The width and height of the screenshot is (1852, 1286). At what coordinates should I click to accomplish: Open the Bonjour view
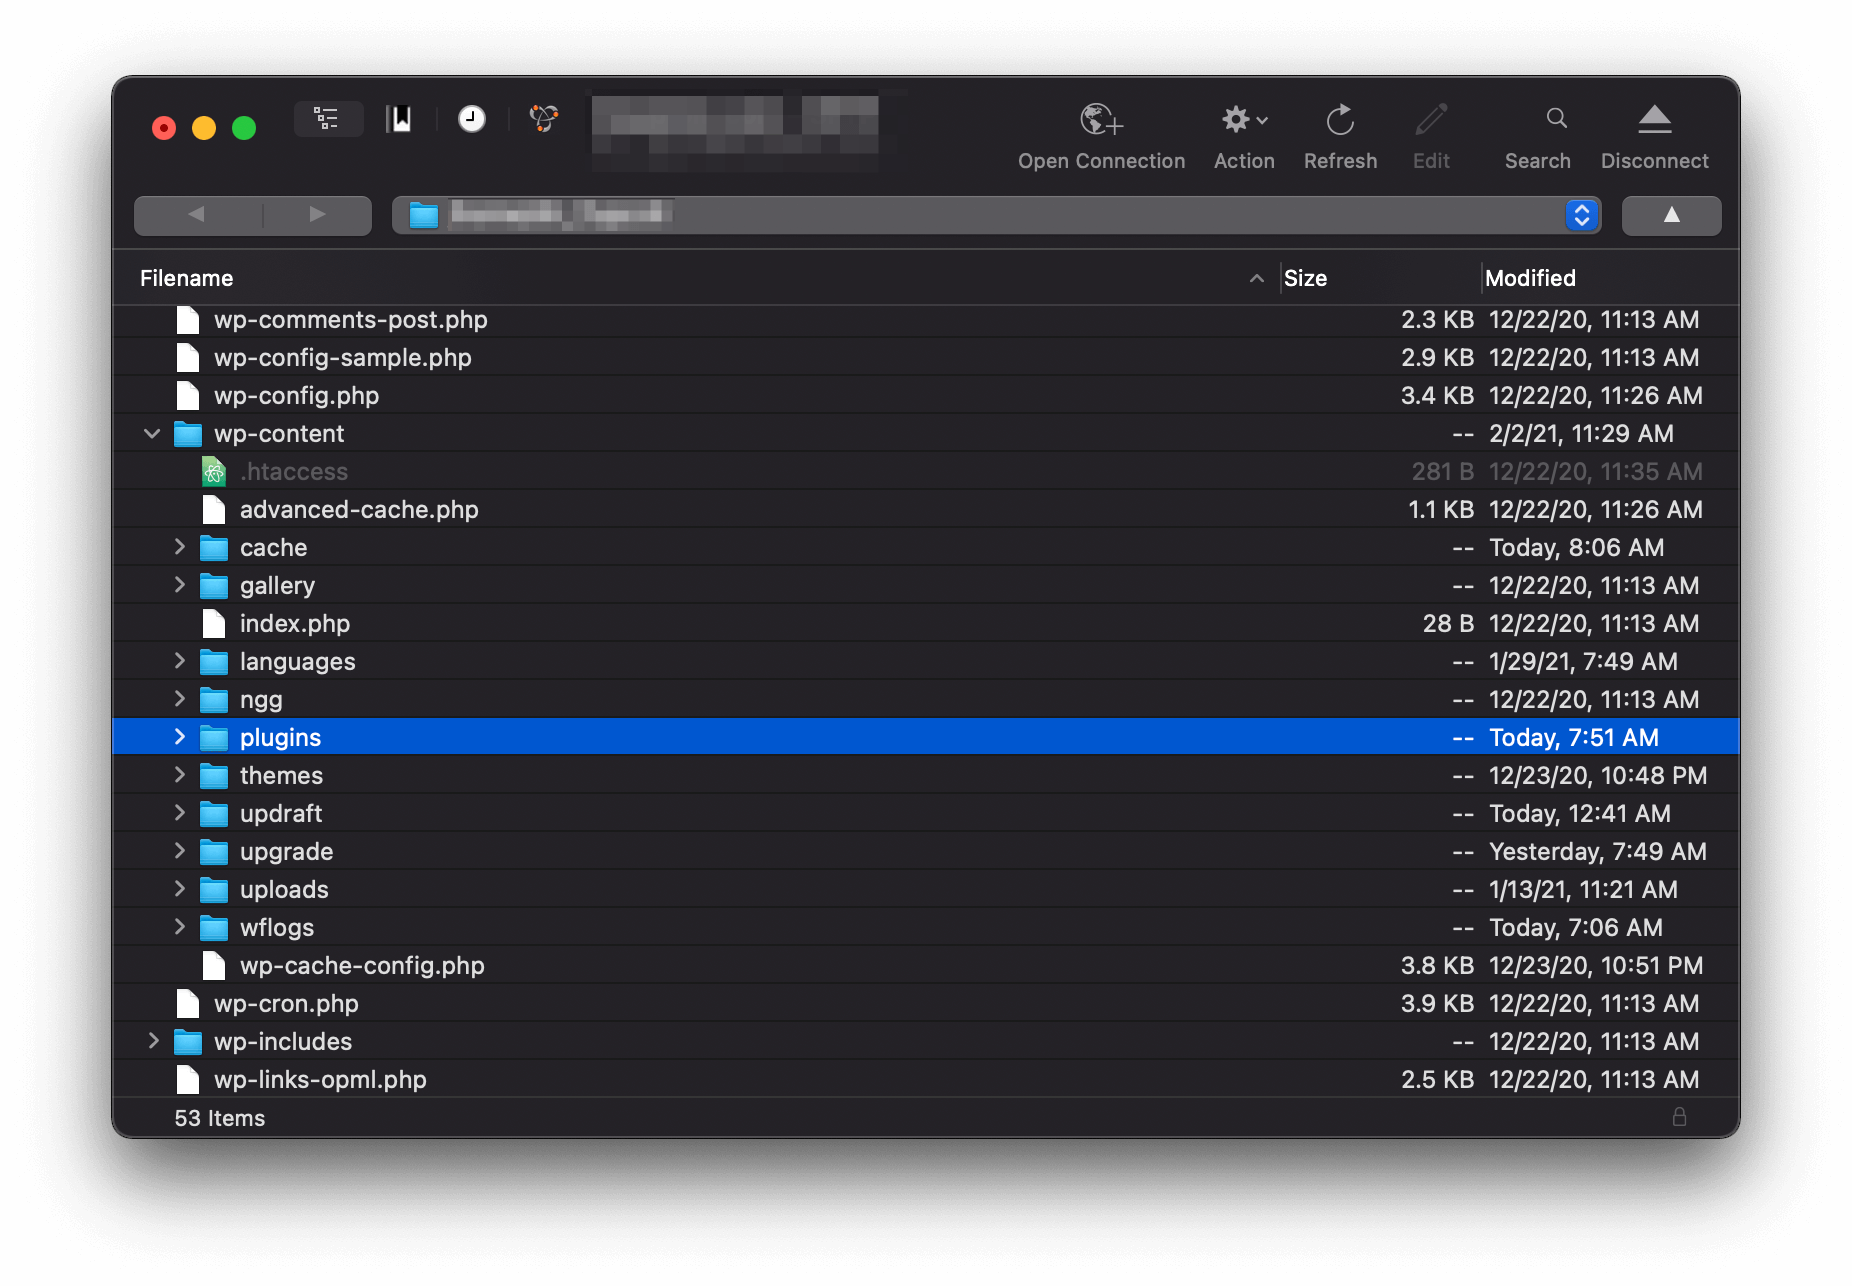(544, 119)
